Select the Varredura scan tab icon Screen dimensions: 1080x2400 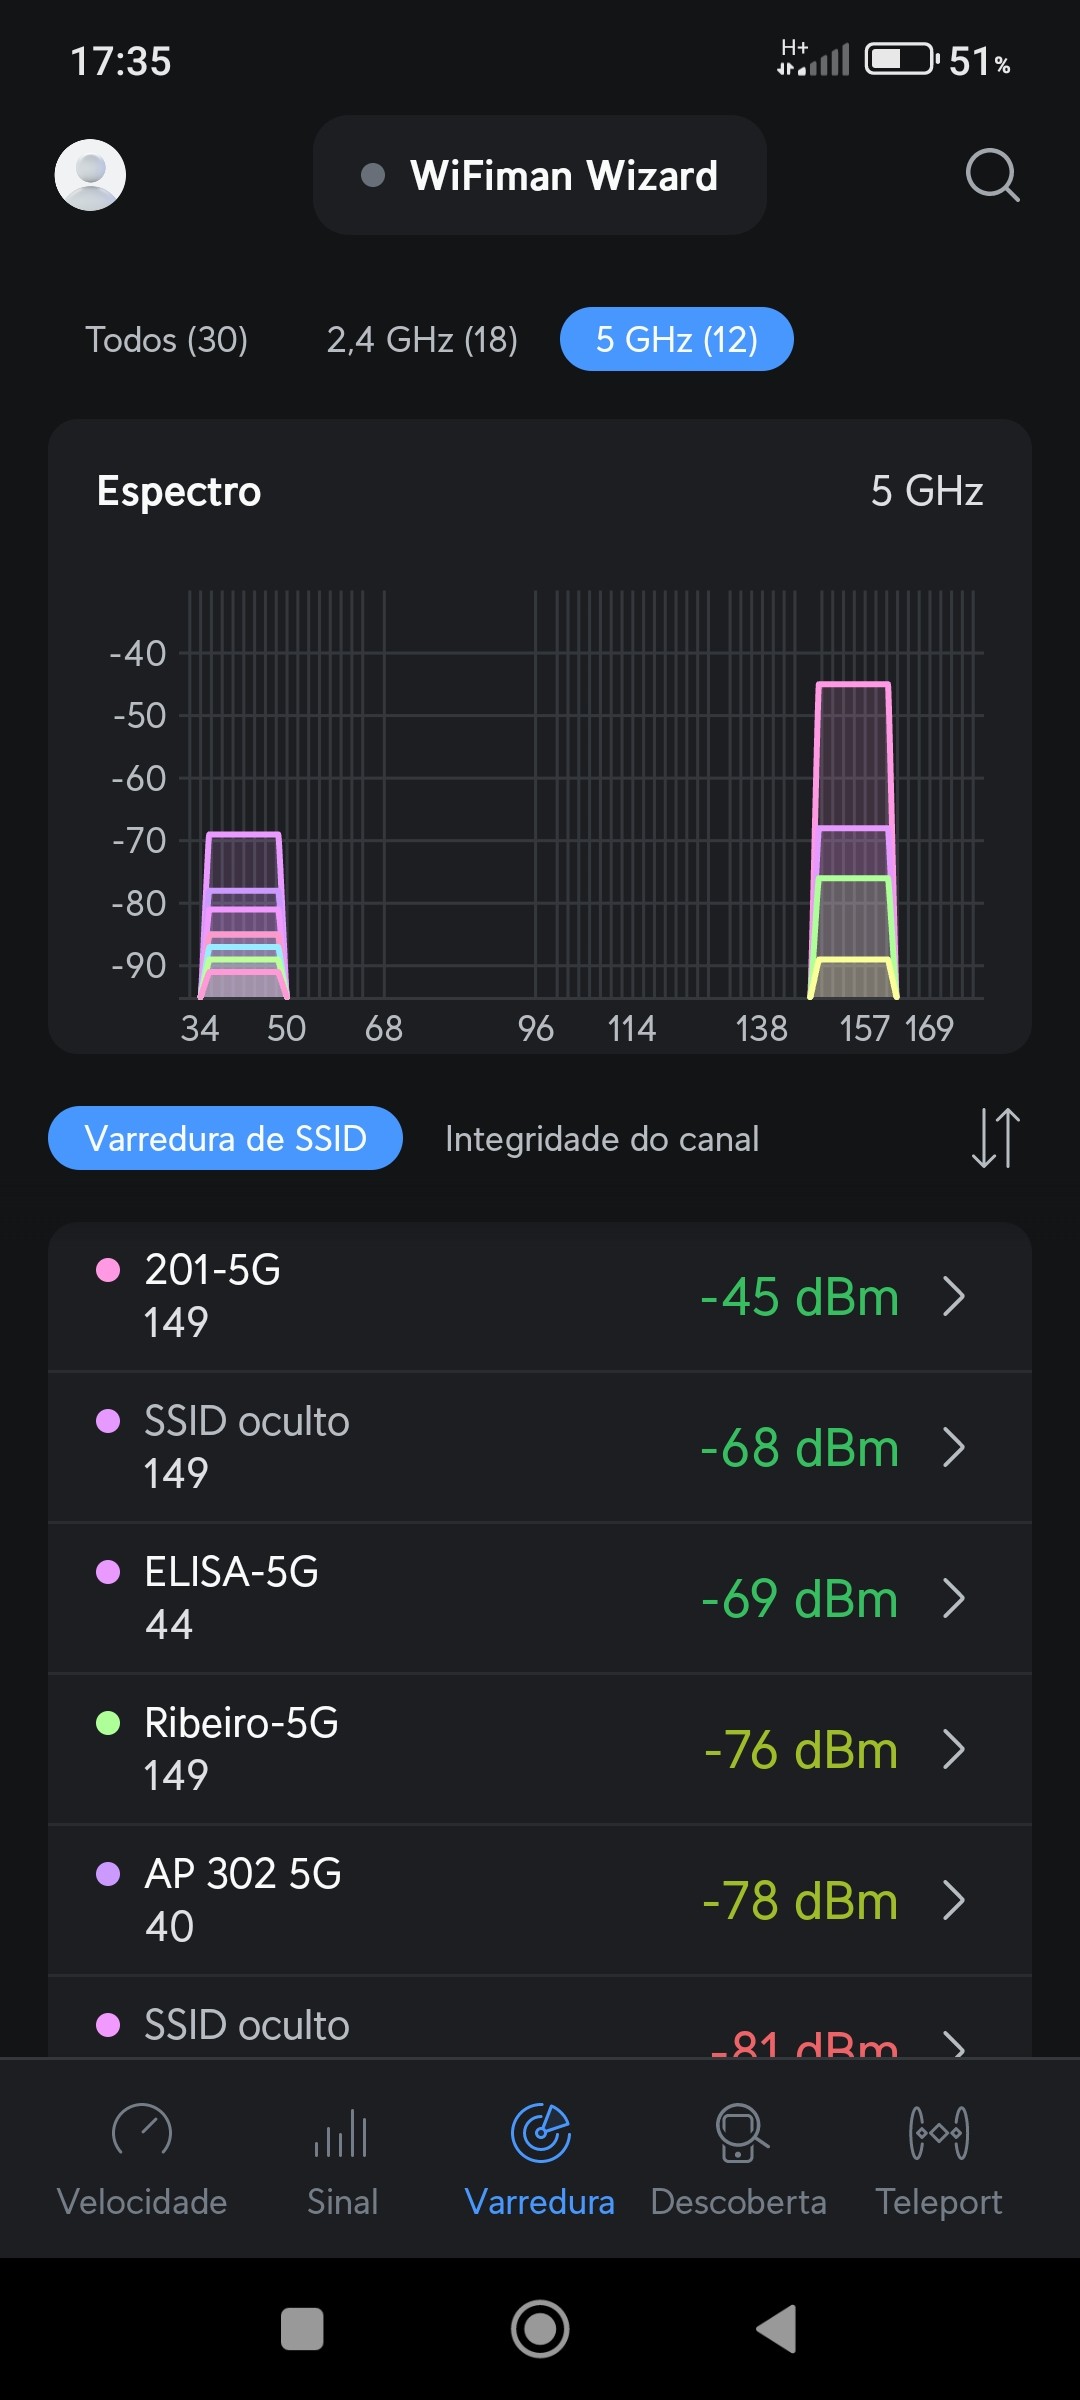point(540,2133)
